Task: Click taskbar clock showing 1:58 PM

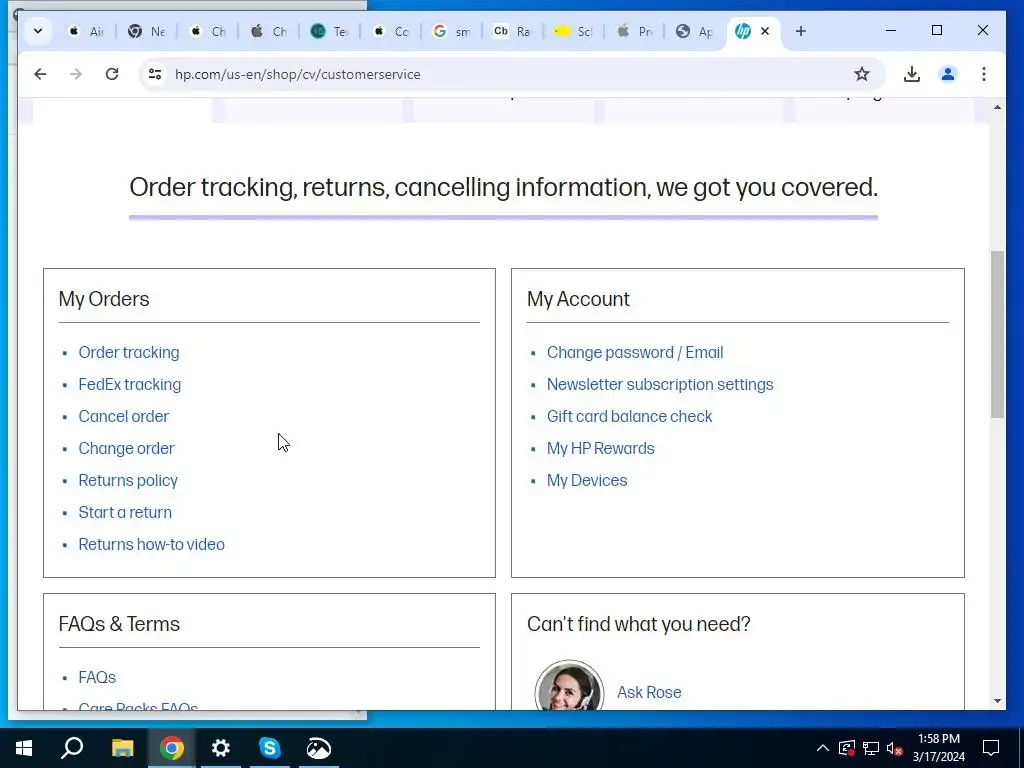Action: point(938,748)
